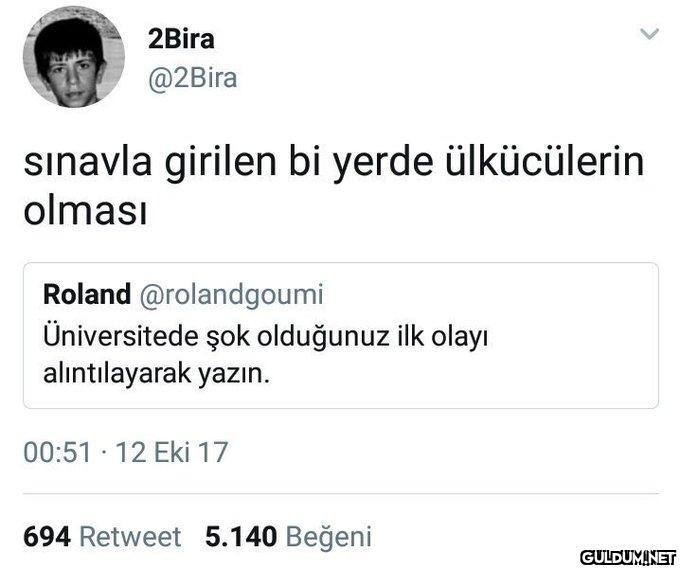Open the 2Bira display name
The image size is (680, 569).
coord(181,39)
